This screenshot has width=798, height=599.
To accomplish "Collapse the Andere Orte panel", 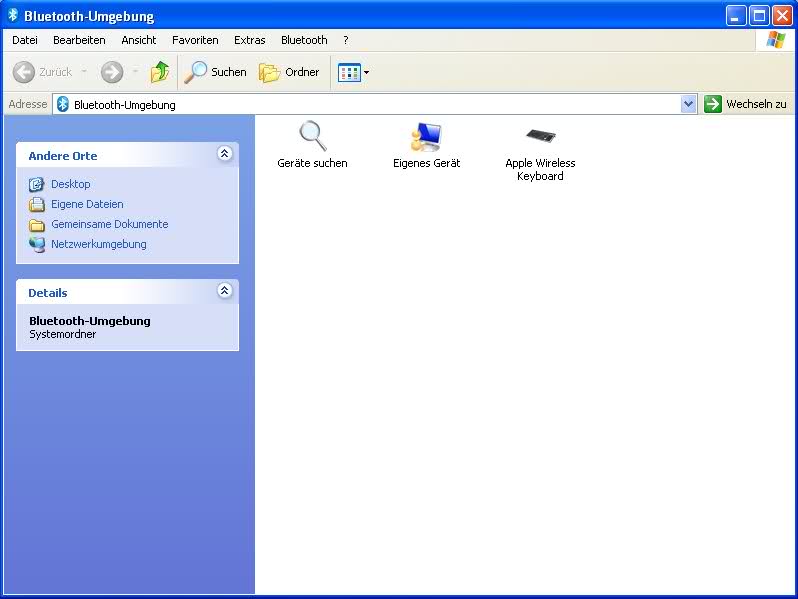I will [x=224, y=153].
